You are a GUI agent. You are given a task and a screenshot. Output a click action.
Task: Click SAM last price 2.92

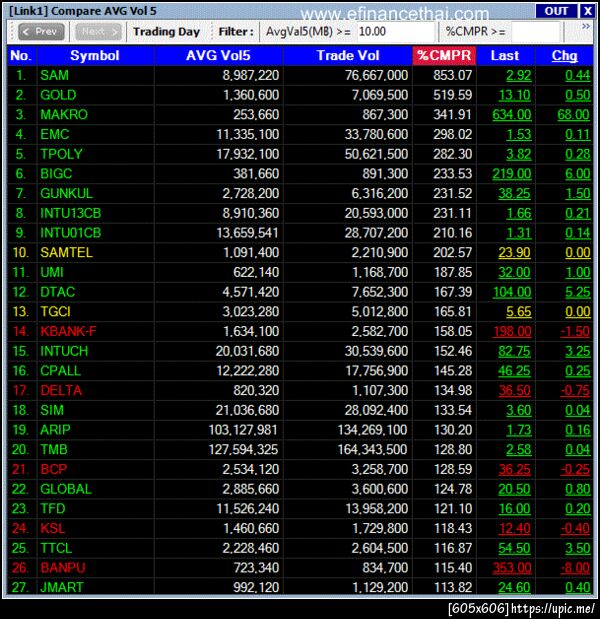[x=519, y=75]
